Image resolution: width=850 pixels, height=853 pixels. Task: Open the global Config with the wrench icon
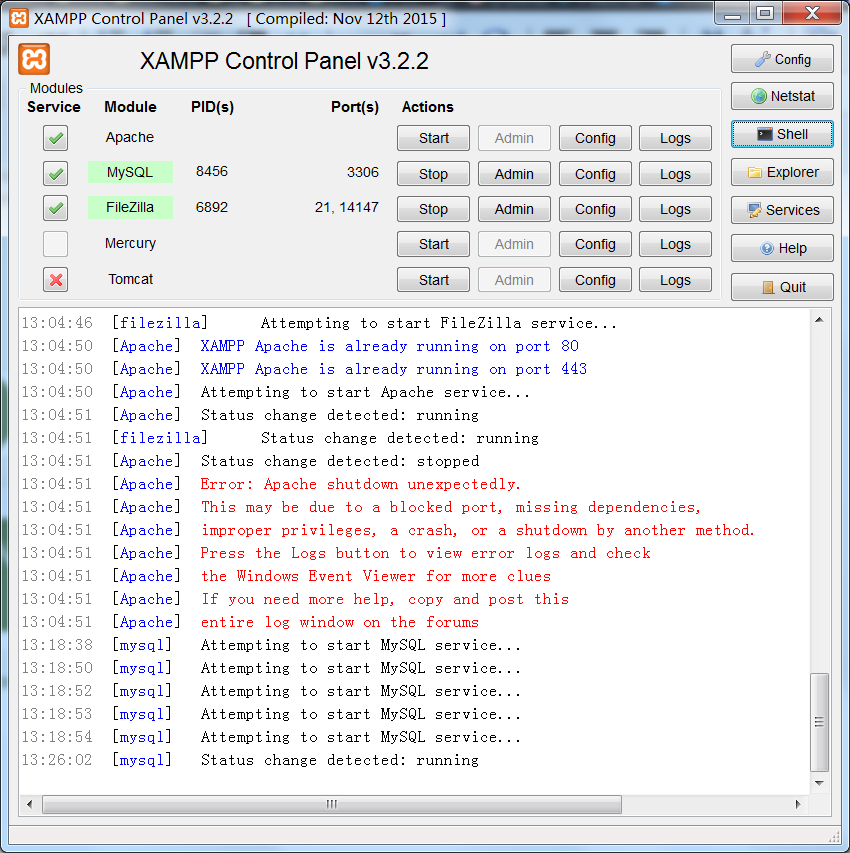click(x=782, y=59)
